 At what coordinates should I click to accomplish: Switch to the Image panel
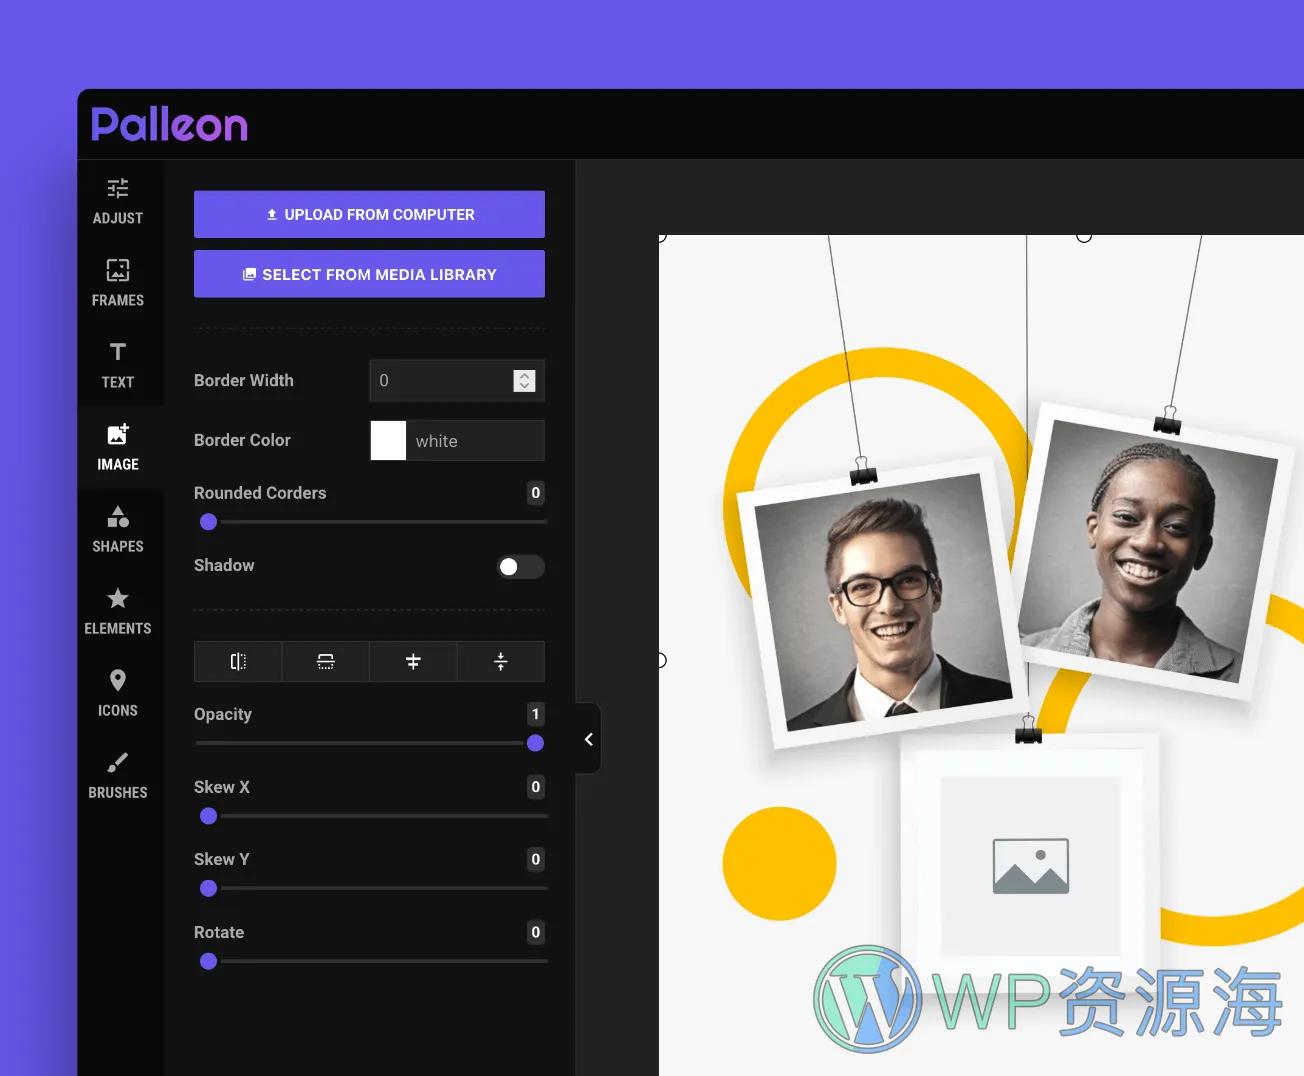pos(118,446)
